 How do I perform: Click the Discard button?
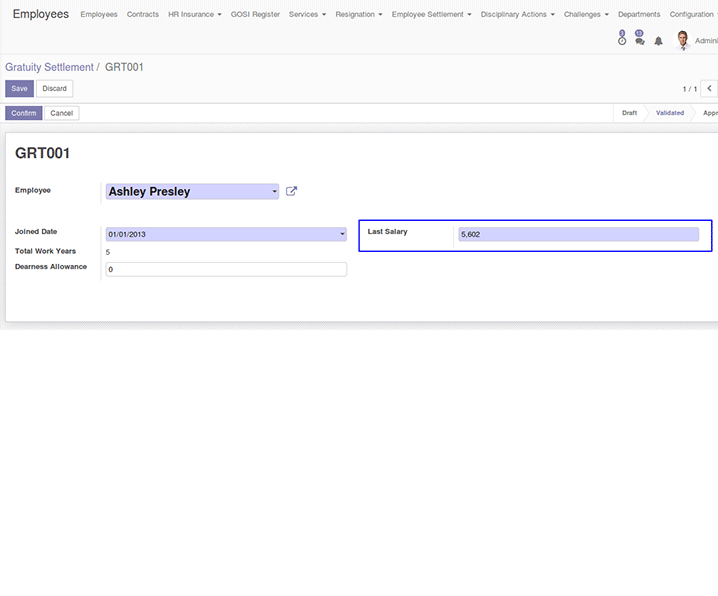point(54,89)
